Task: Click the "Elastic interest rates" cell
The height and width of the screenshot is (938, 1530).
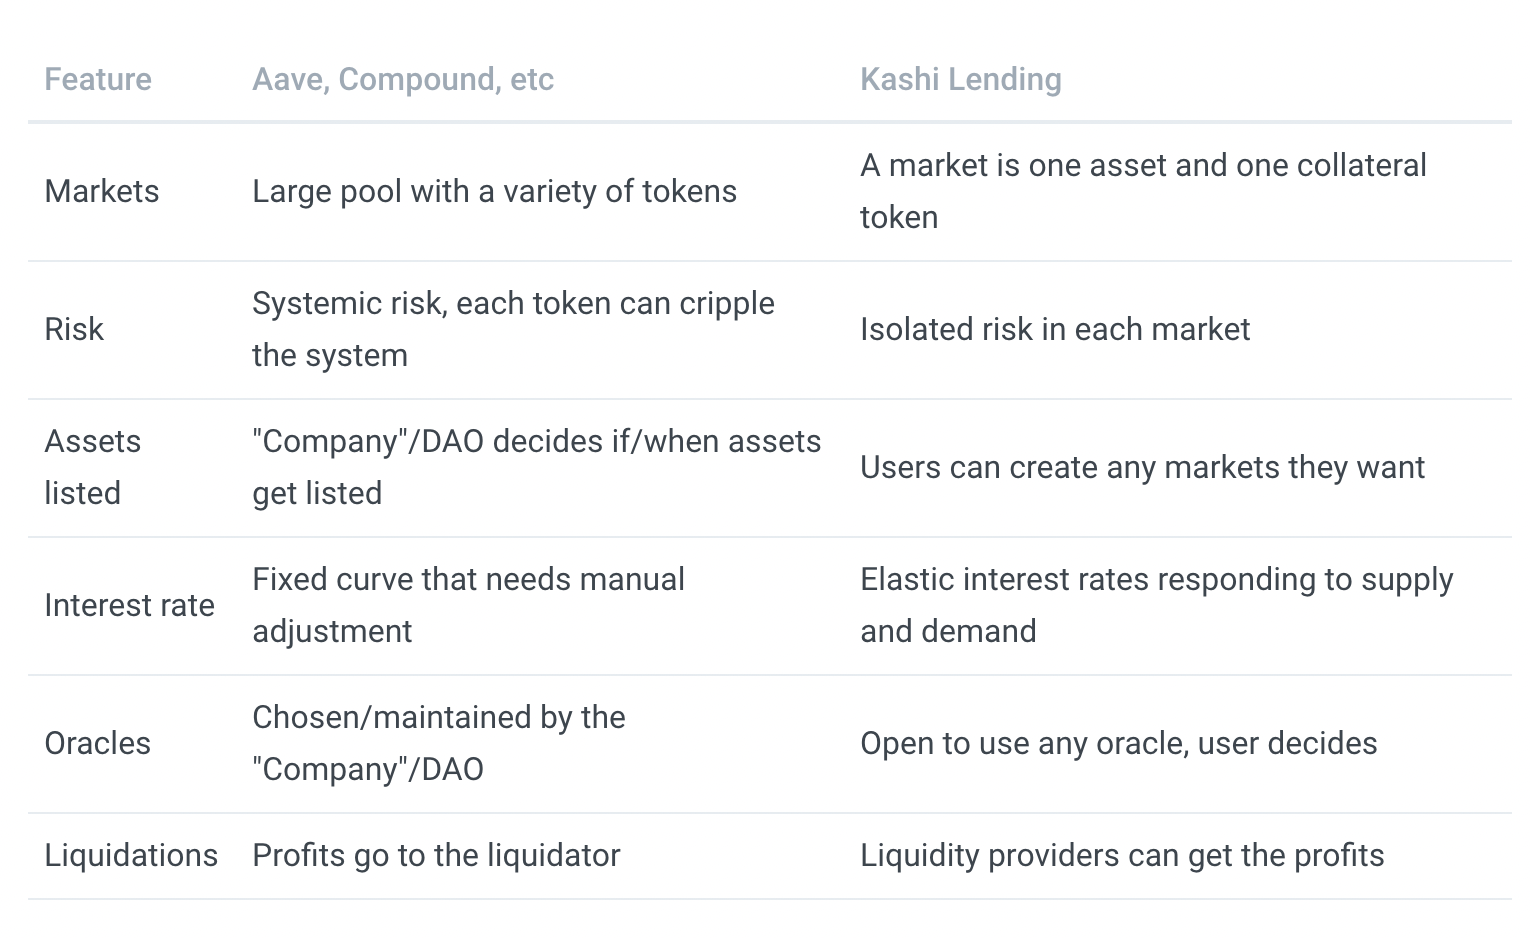Action: [x=1156, y=605]
